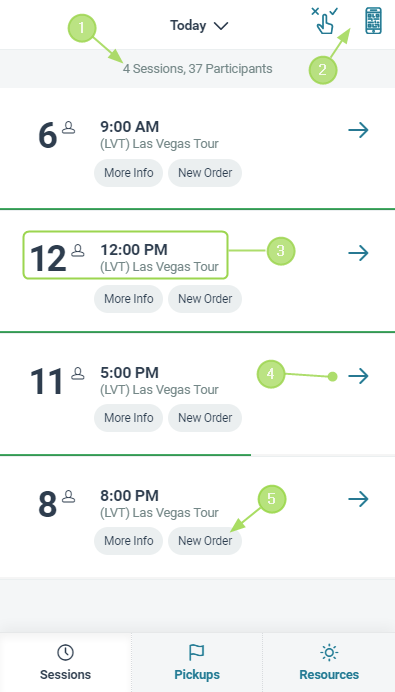395x692 pixels.
Task: Open the 5:00 PM session arrow
Action: (358, 376)
